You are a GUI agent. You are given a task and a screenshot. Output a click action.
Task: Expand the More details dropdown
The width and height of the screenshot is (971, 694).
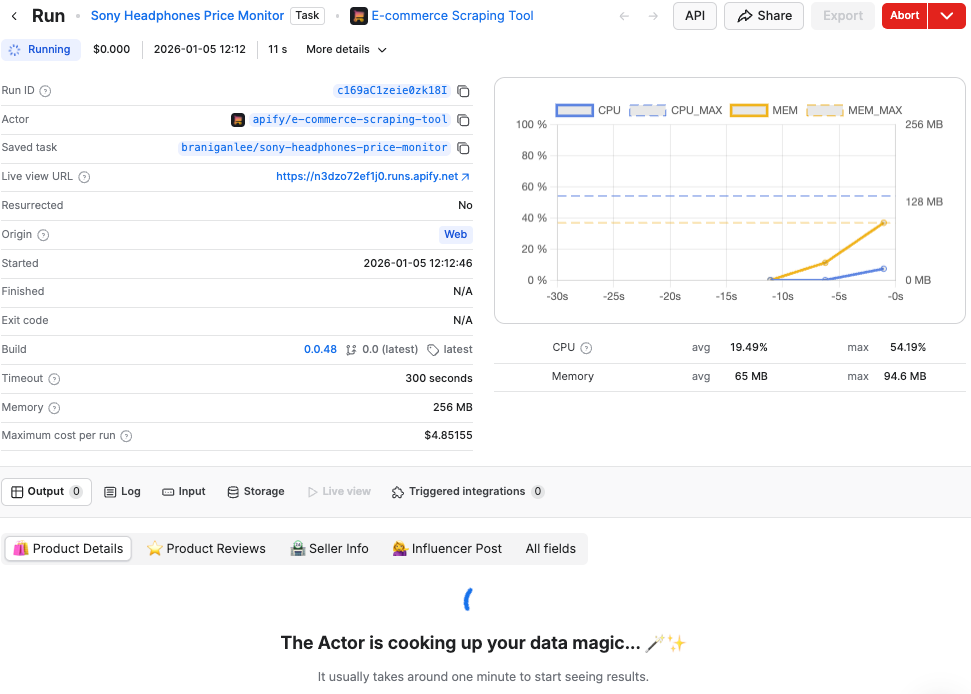point(346,49)
